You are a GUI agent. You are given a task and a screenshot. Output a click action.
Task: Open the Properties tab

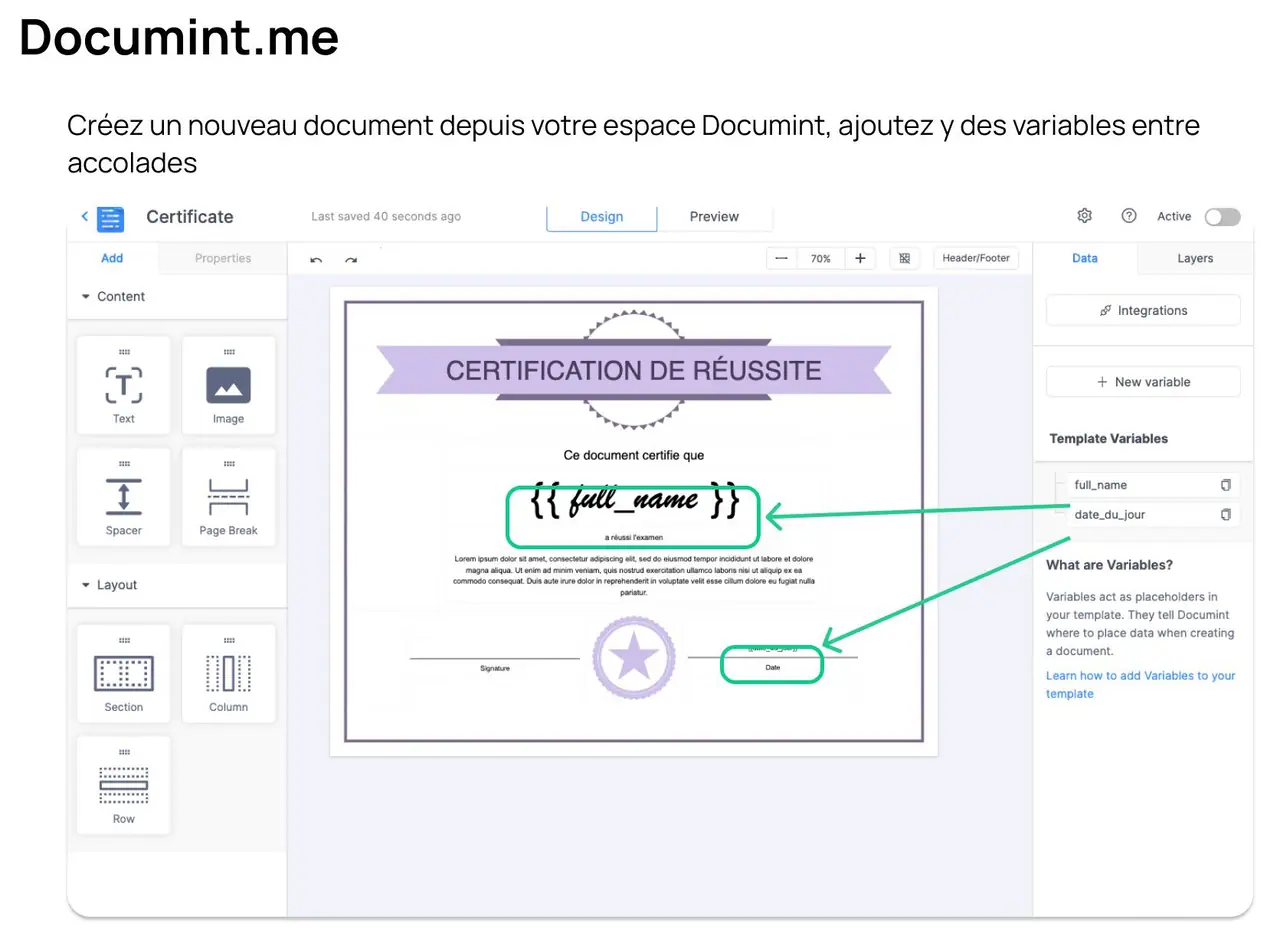[223, 258]
